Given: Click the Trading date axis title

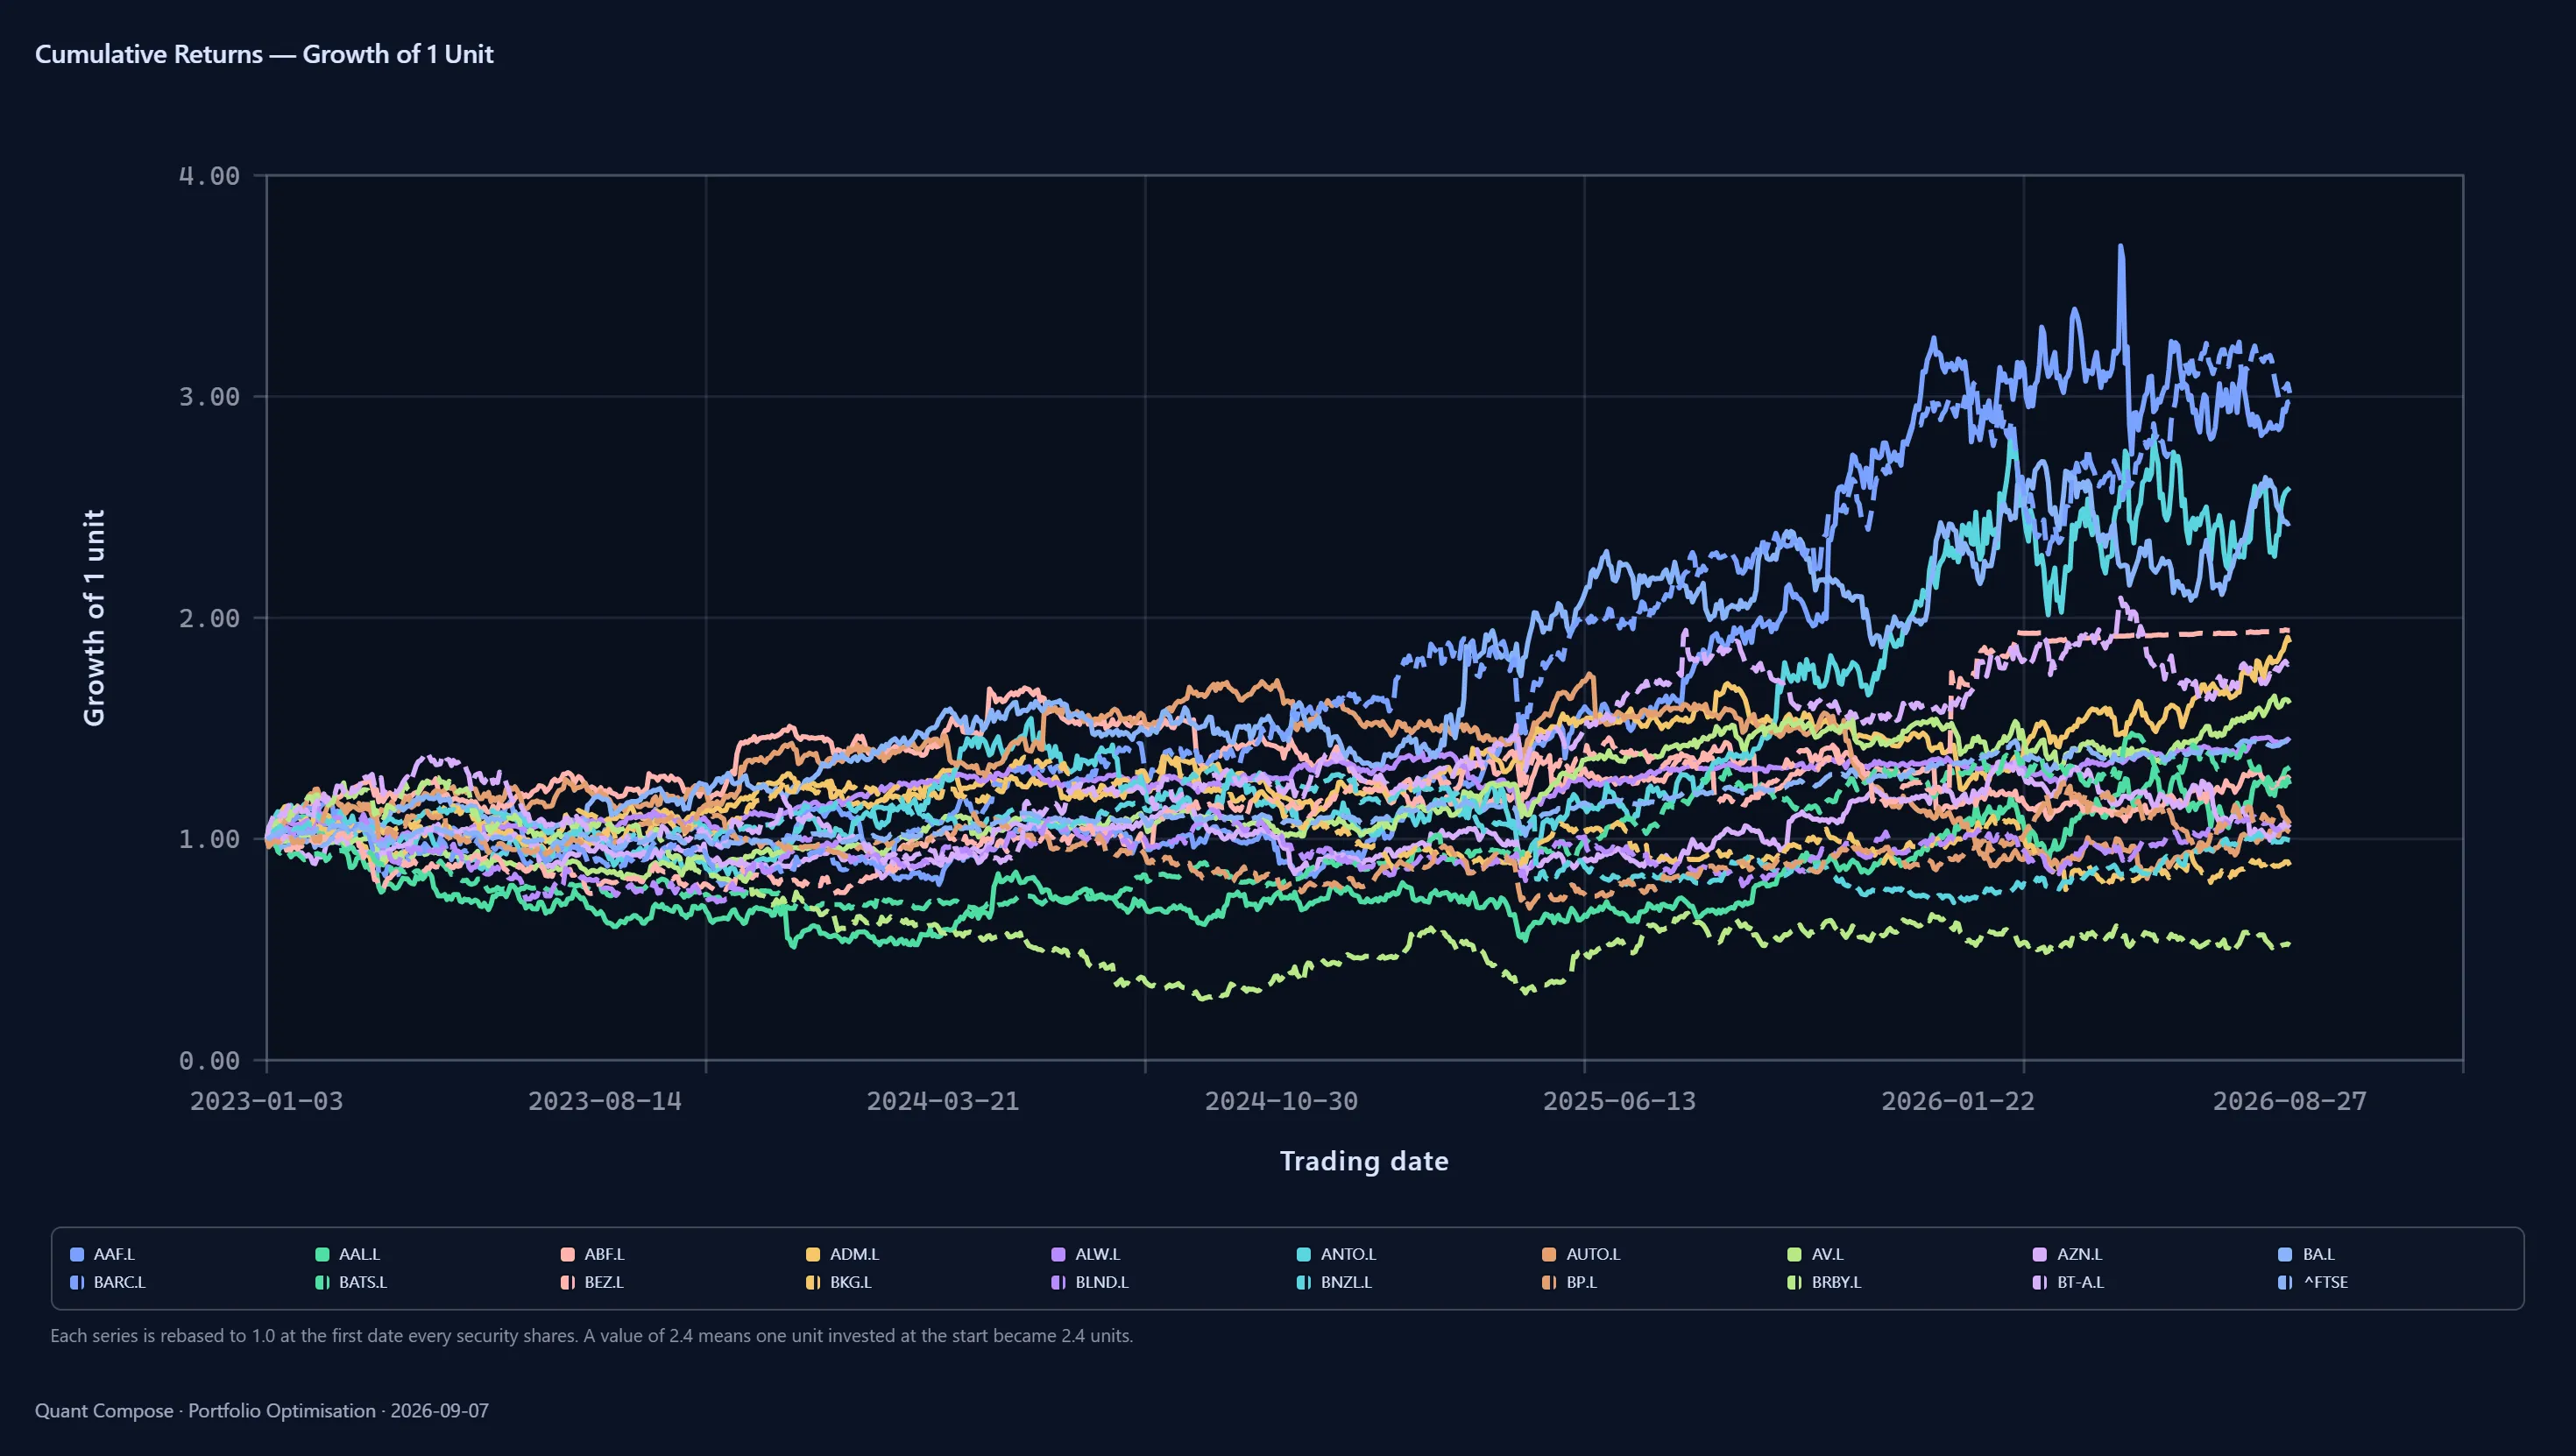Looking at the screenshot, I should click(1364, 1161).
